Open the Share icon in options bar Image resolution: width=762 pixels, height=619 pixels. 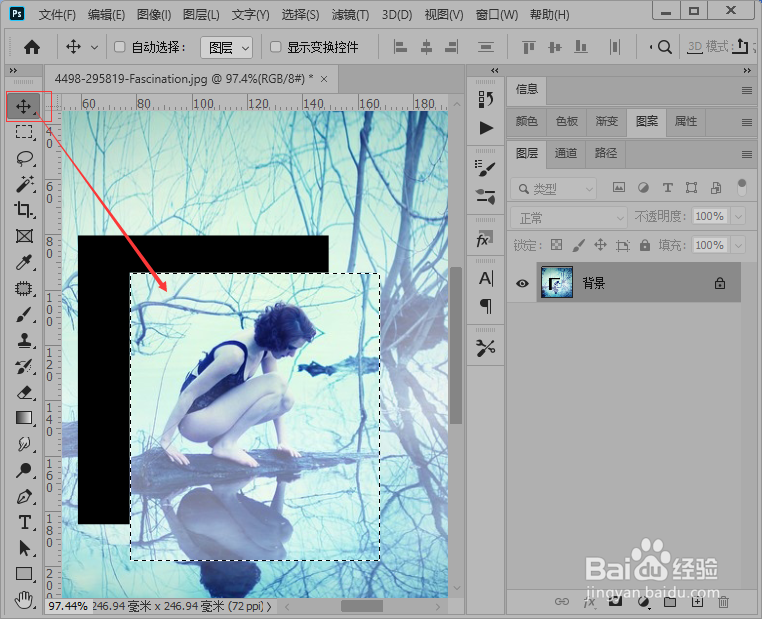coord(741,47)
